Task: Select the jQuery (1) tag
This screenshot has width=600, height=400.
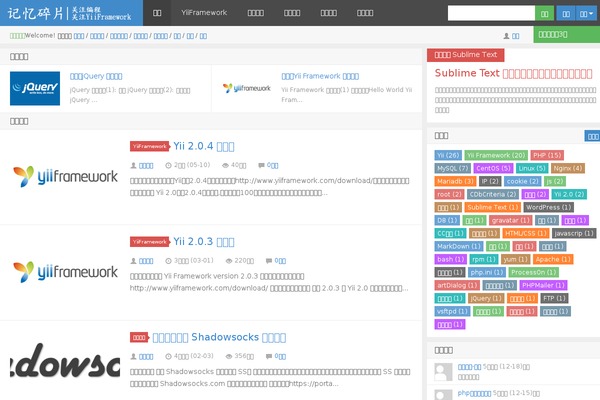Action: (486, 298)
